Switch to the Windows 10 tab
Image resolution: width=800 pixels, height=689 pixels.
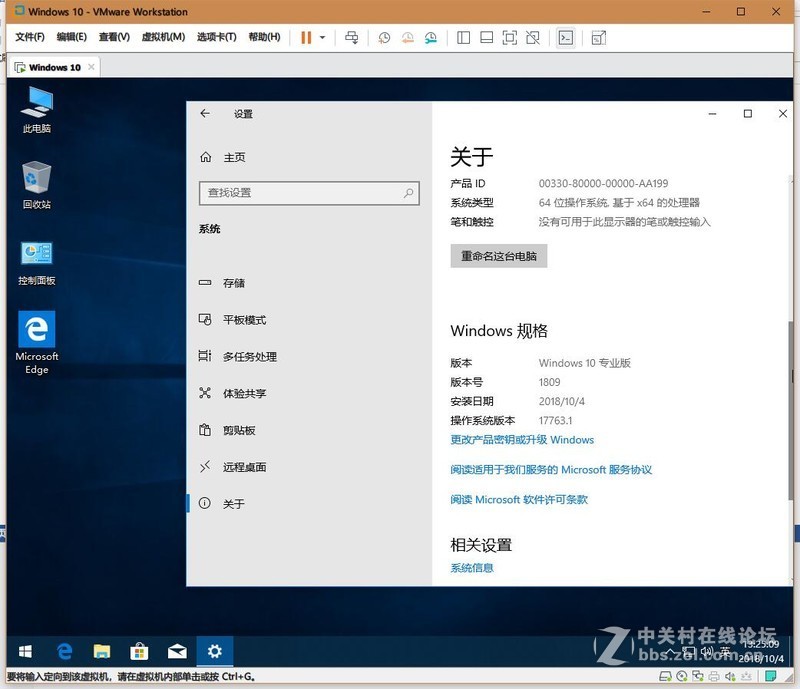[52, 67]
